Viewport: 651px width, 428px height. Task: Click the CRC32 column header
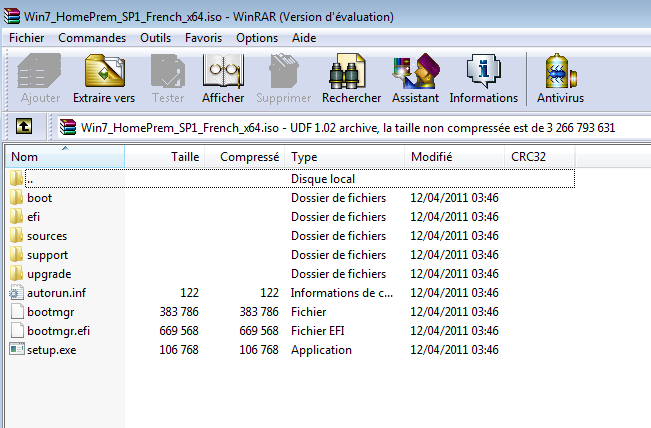527,157
